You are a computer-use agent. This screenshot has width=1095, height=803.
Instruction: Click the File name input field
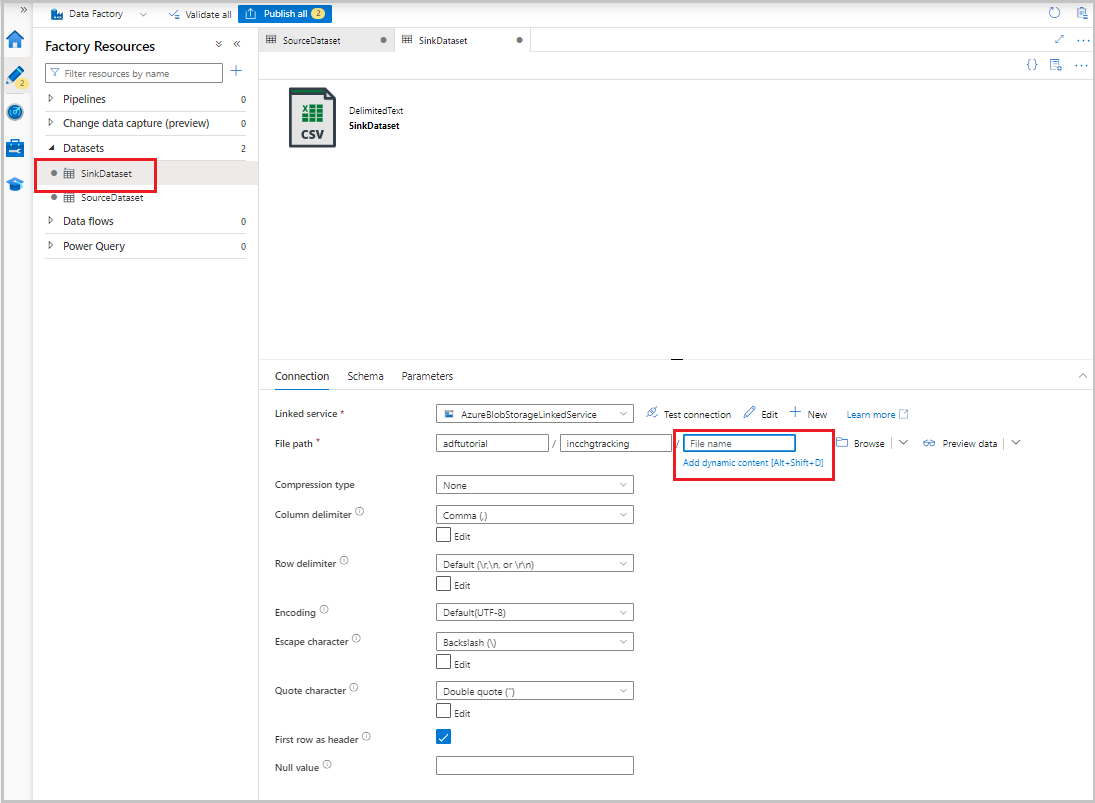coord(739,443)
